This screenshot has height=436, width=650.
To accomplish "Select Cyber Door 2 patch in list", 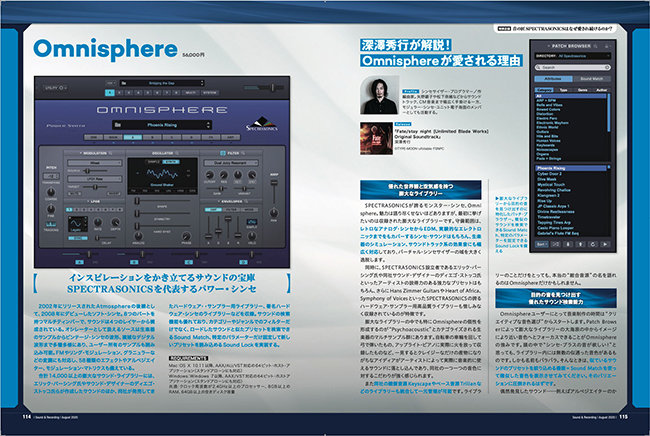I will [550, 174].
